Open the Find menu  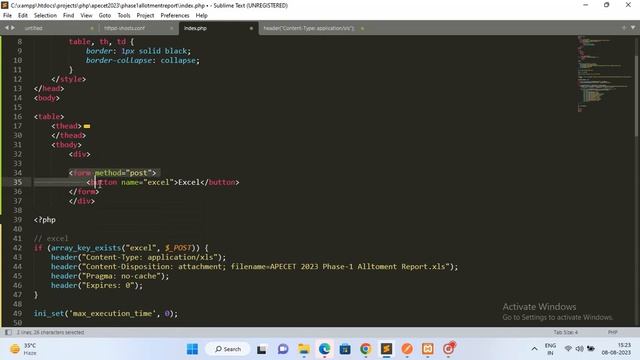[69, 16]
